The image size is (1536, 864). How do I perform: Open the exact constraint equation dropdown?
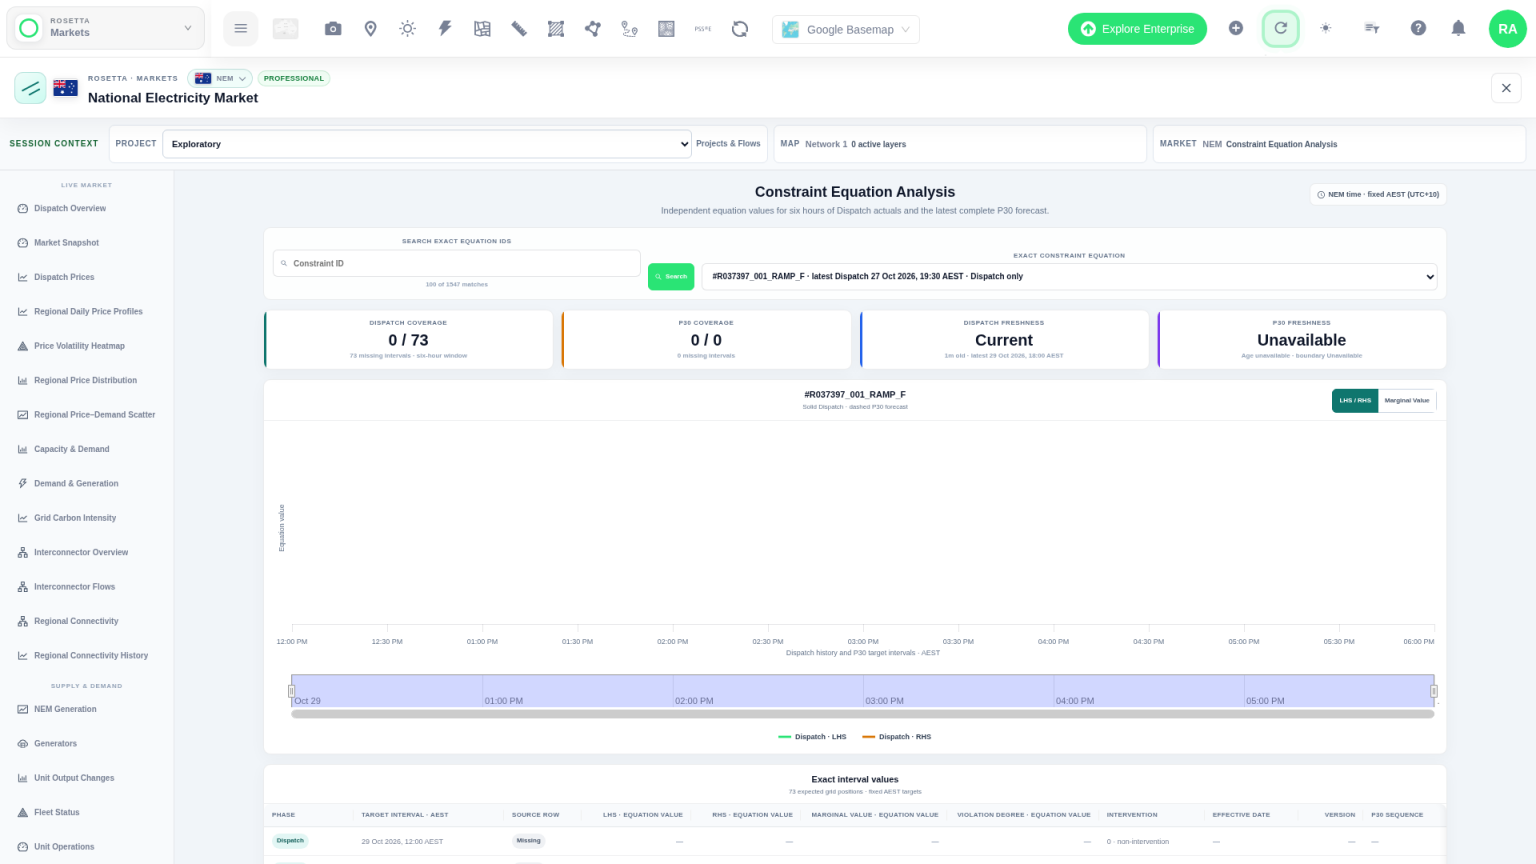[1069, 277]
